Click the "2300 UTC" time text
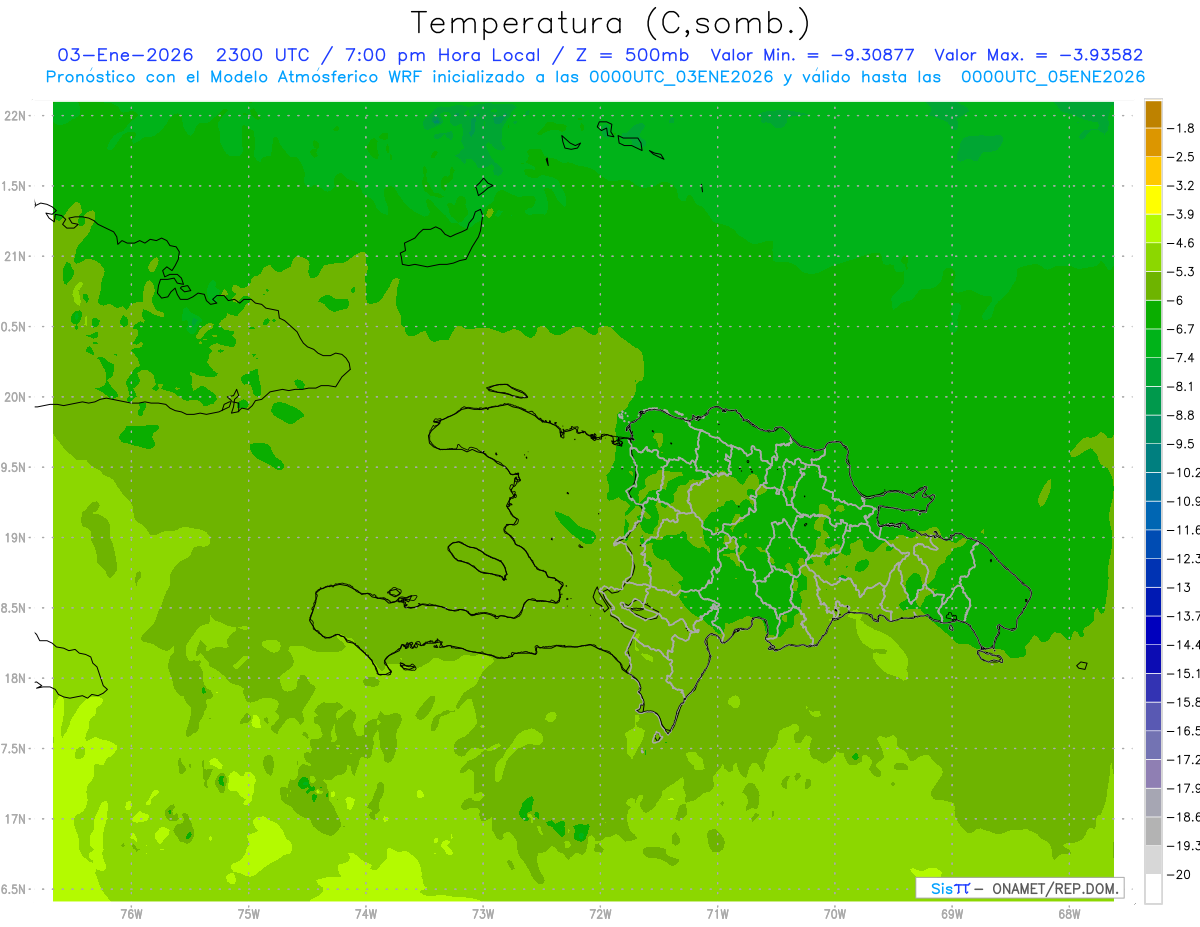This screenshot has height=927, width=1200. click(263, 55)
